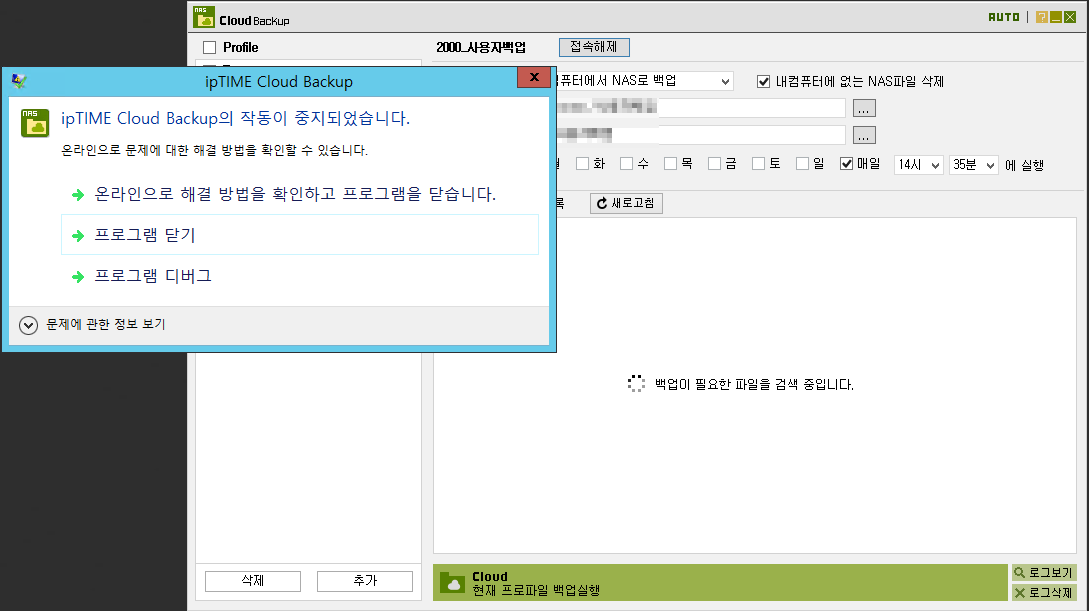Select 프로그램 닫기 option

click(300, 235)
